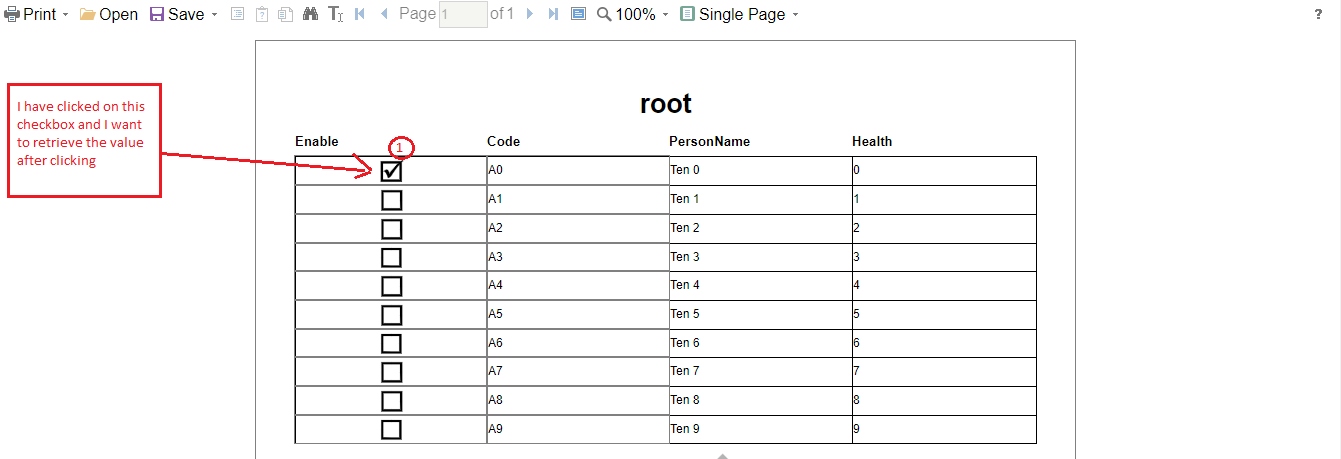Go to the previous page

tap(384, 14)
